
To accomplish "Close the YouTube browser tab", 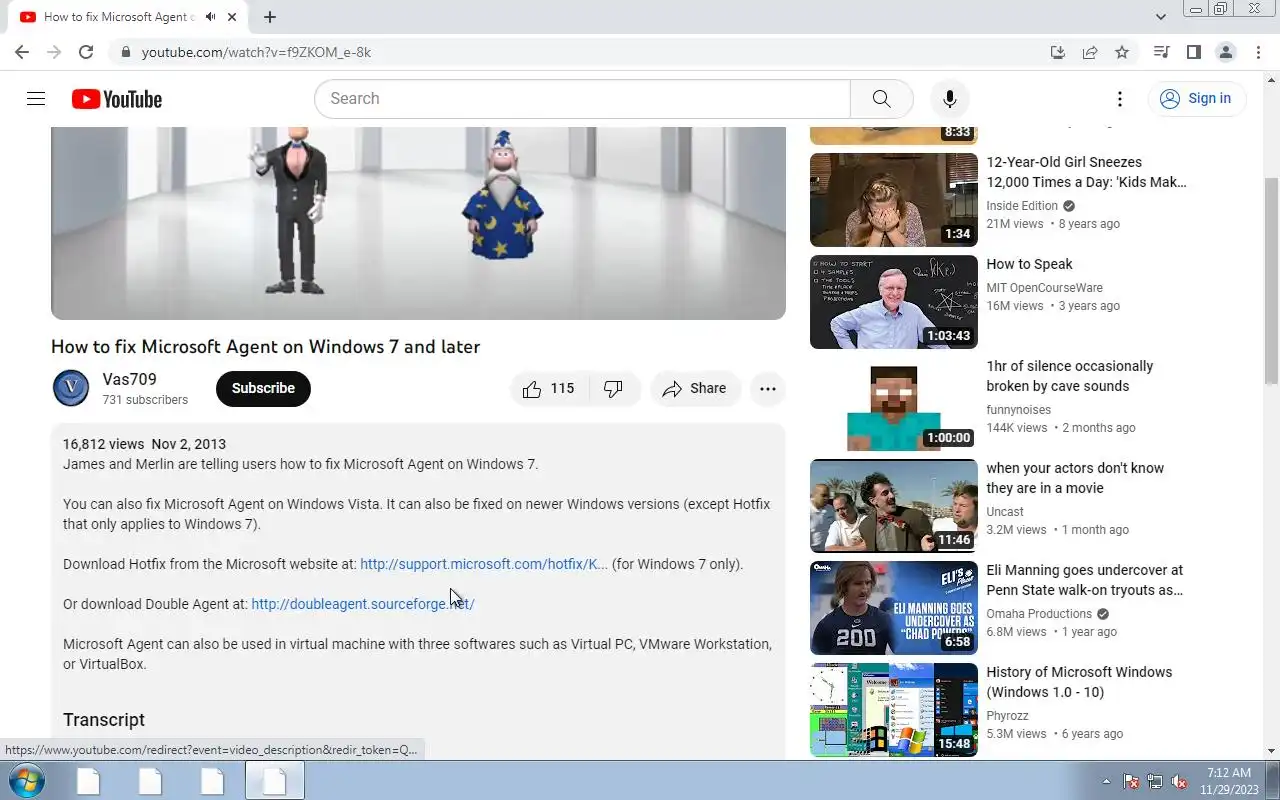I will [233, 17].
